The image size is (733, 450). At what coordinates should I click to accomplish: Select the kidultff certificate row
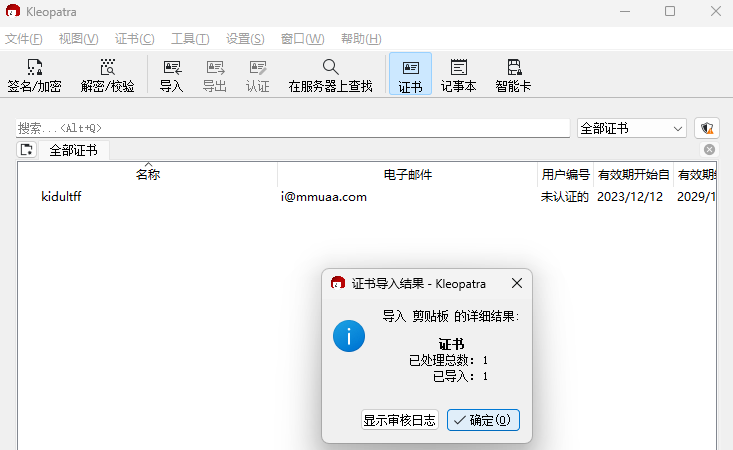(367, 197)
